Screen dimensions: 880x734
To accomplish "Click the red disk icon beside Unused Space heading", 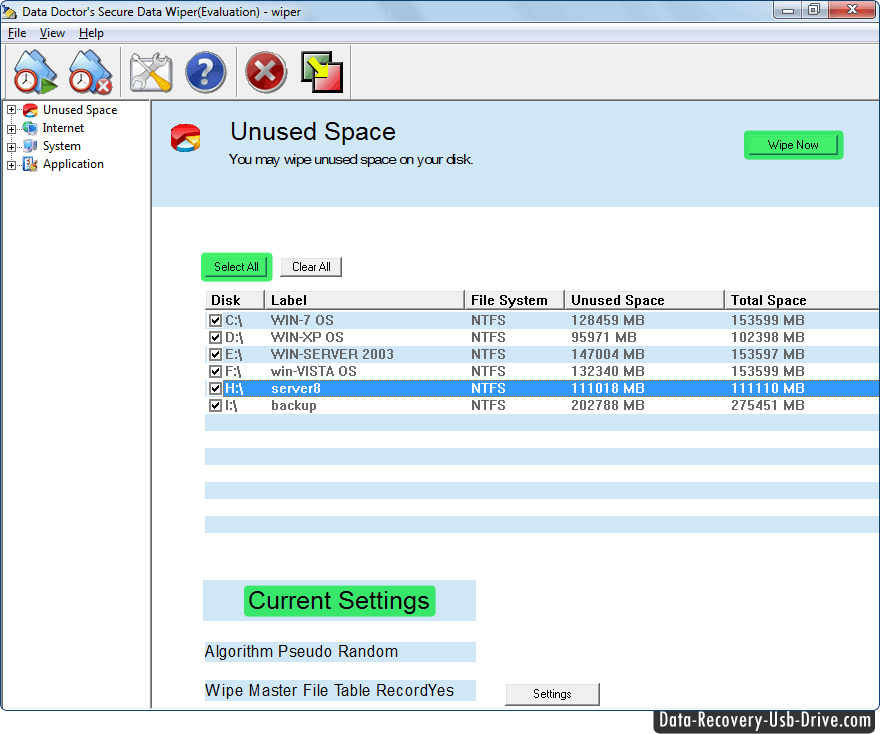I will click(x=186, y=138).
